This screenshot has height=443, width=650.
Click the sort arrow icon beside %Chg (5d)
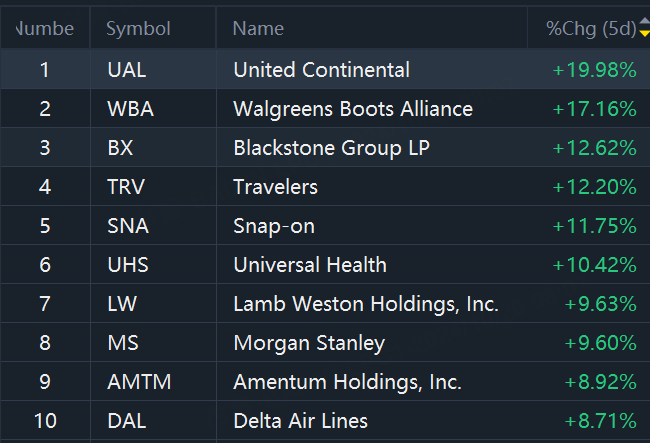pyautogui.click(x=644, y=29)
